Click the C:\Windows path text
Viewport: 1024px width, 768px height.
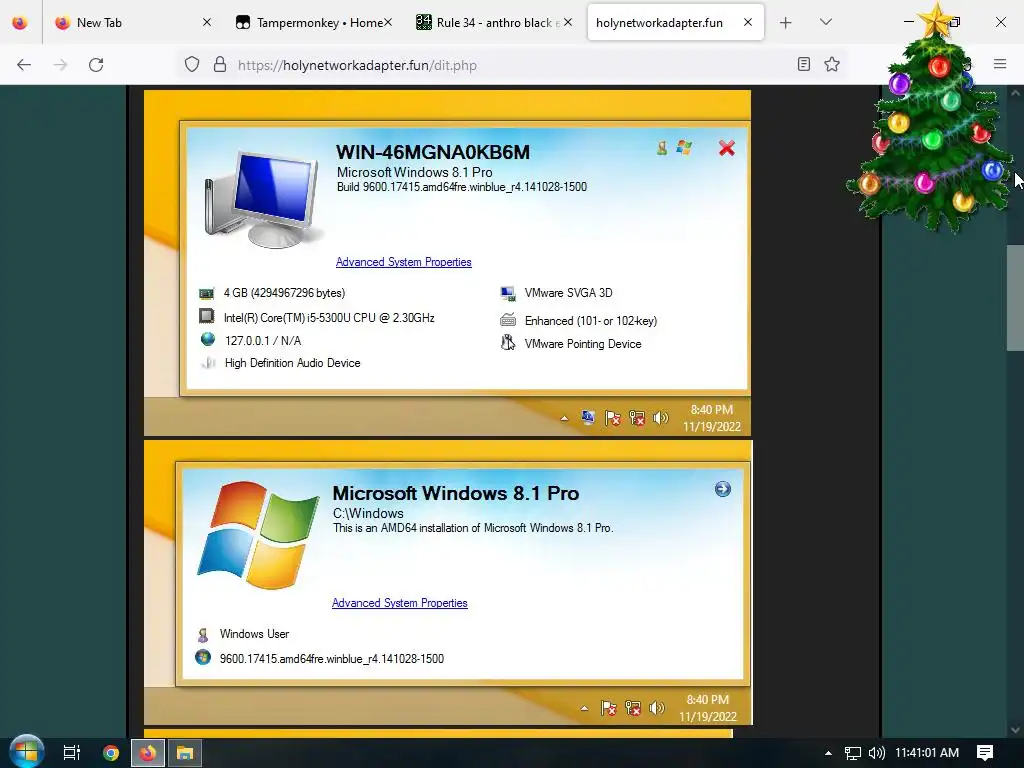click(368, 513)
